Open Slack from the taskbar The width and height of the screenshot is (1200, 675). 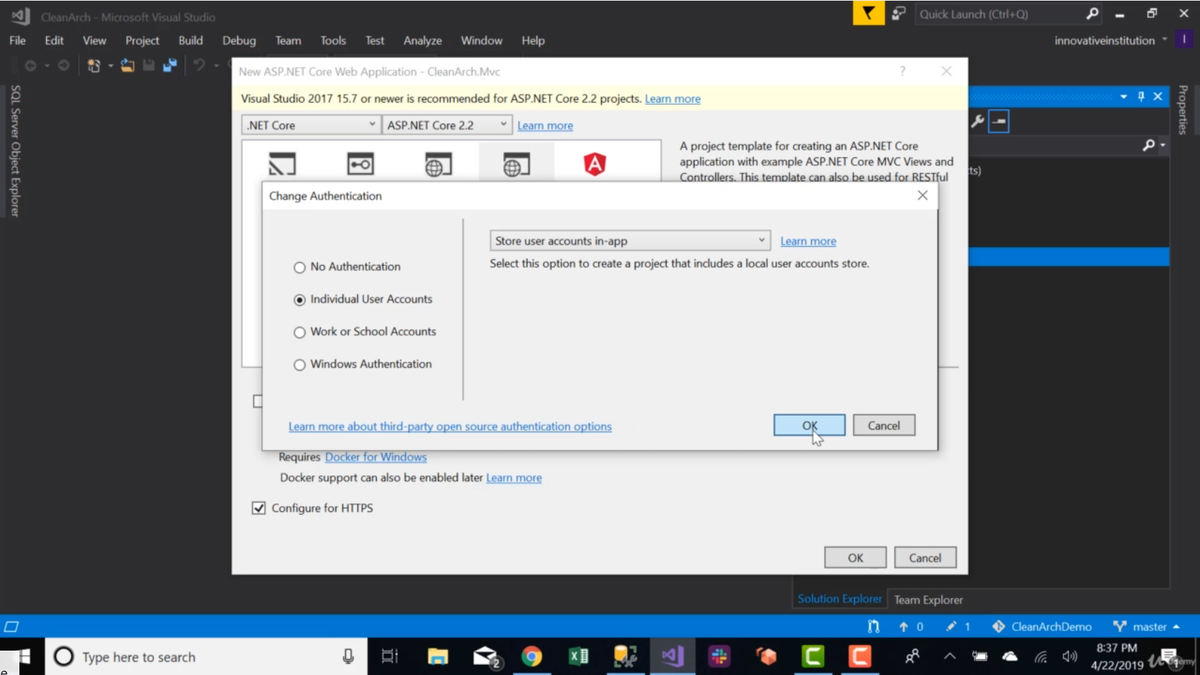tap(719, 656)
